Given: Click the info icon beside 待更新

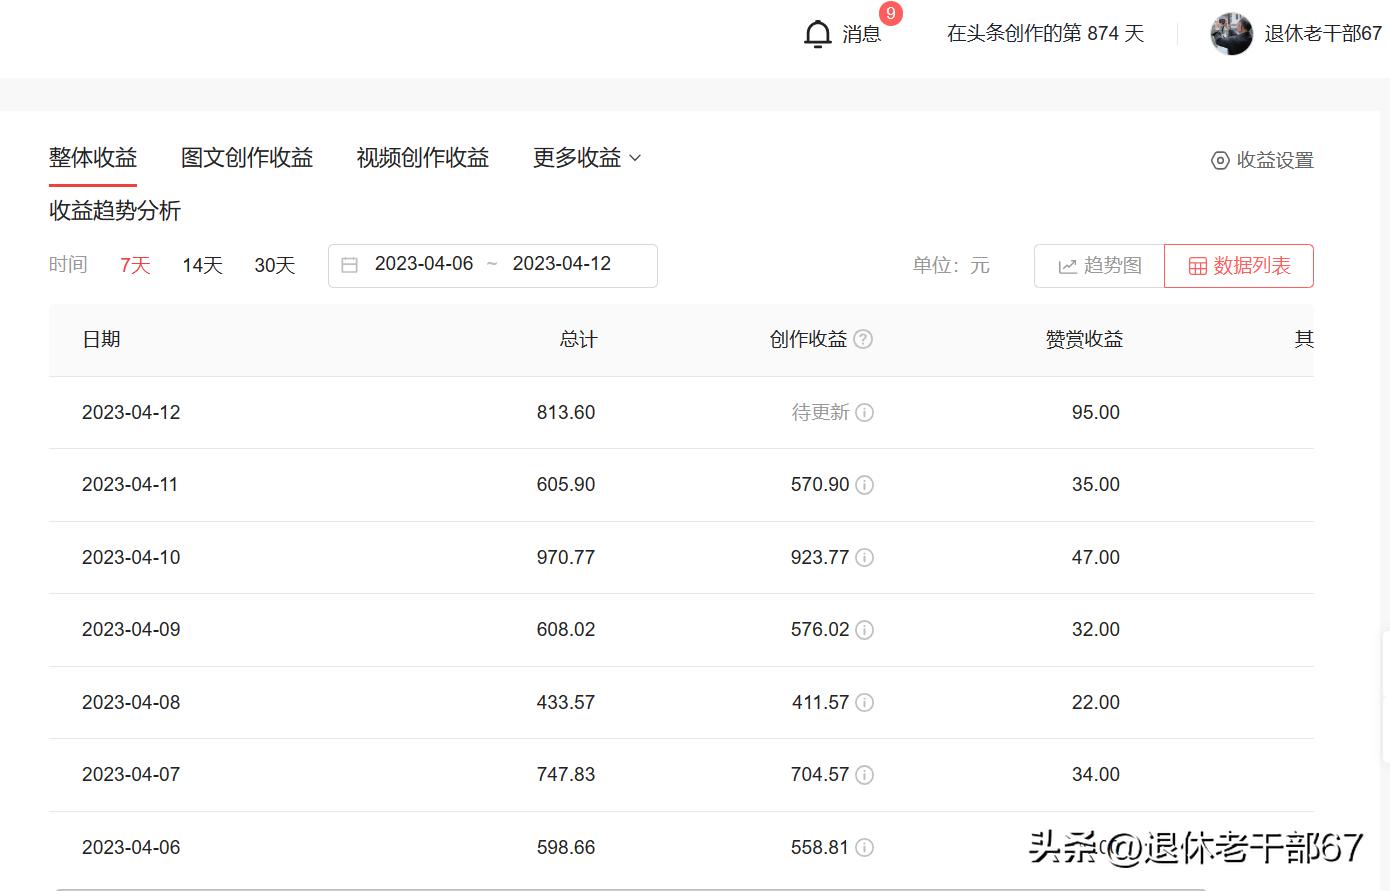Looking at the screenshot, I should (864, 412).
